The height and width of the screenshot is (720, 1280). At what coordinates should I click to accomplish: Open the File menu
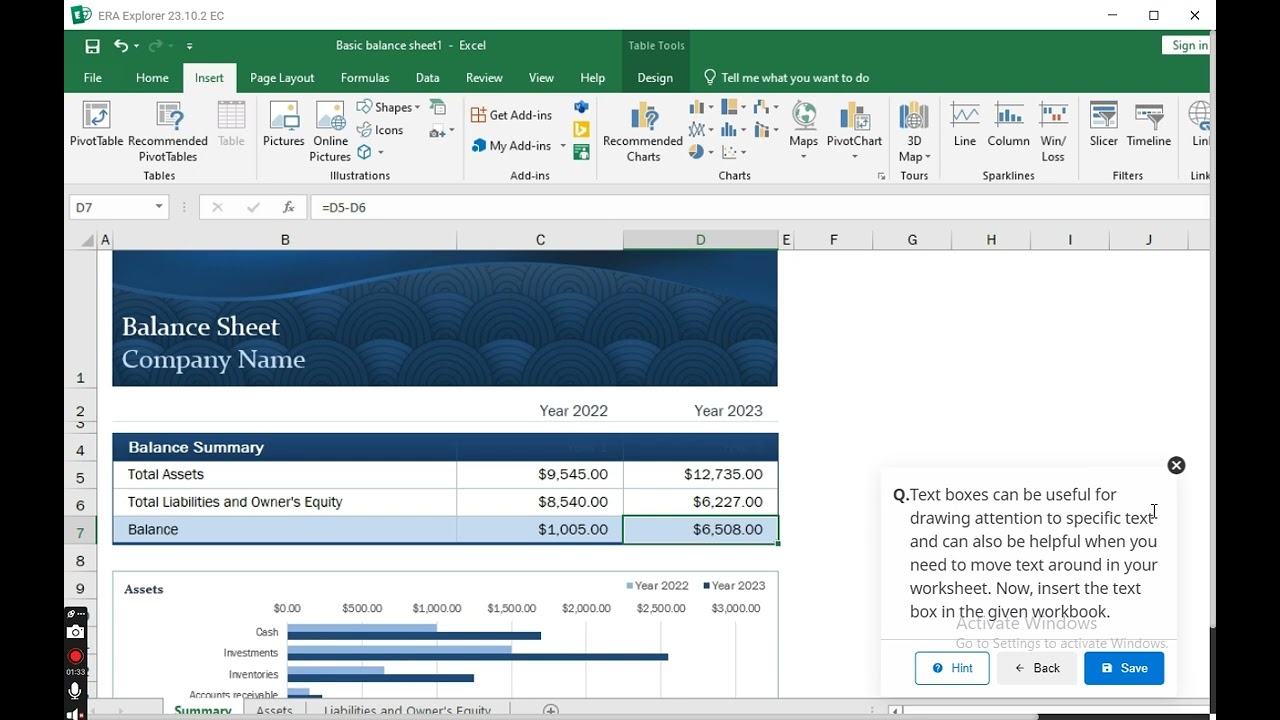tap(93, 78)
